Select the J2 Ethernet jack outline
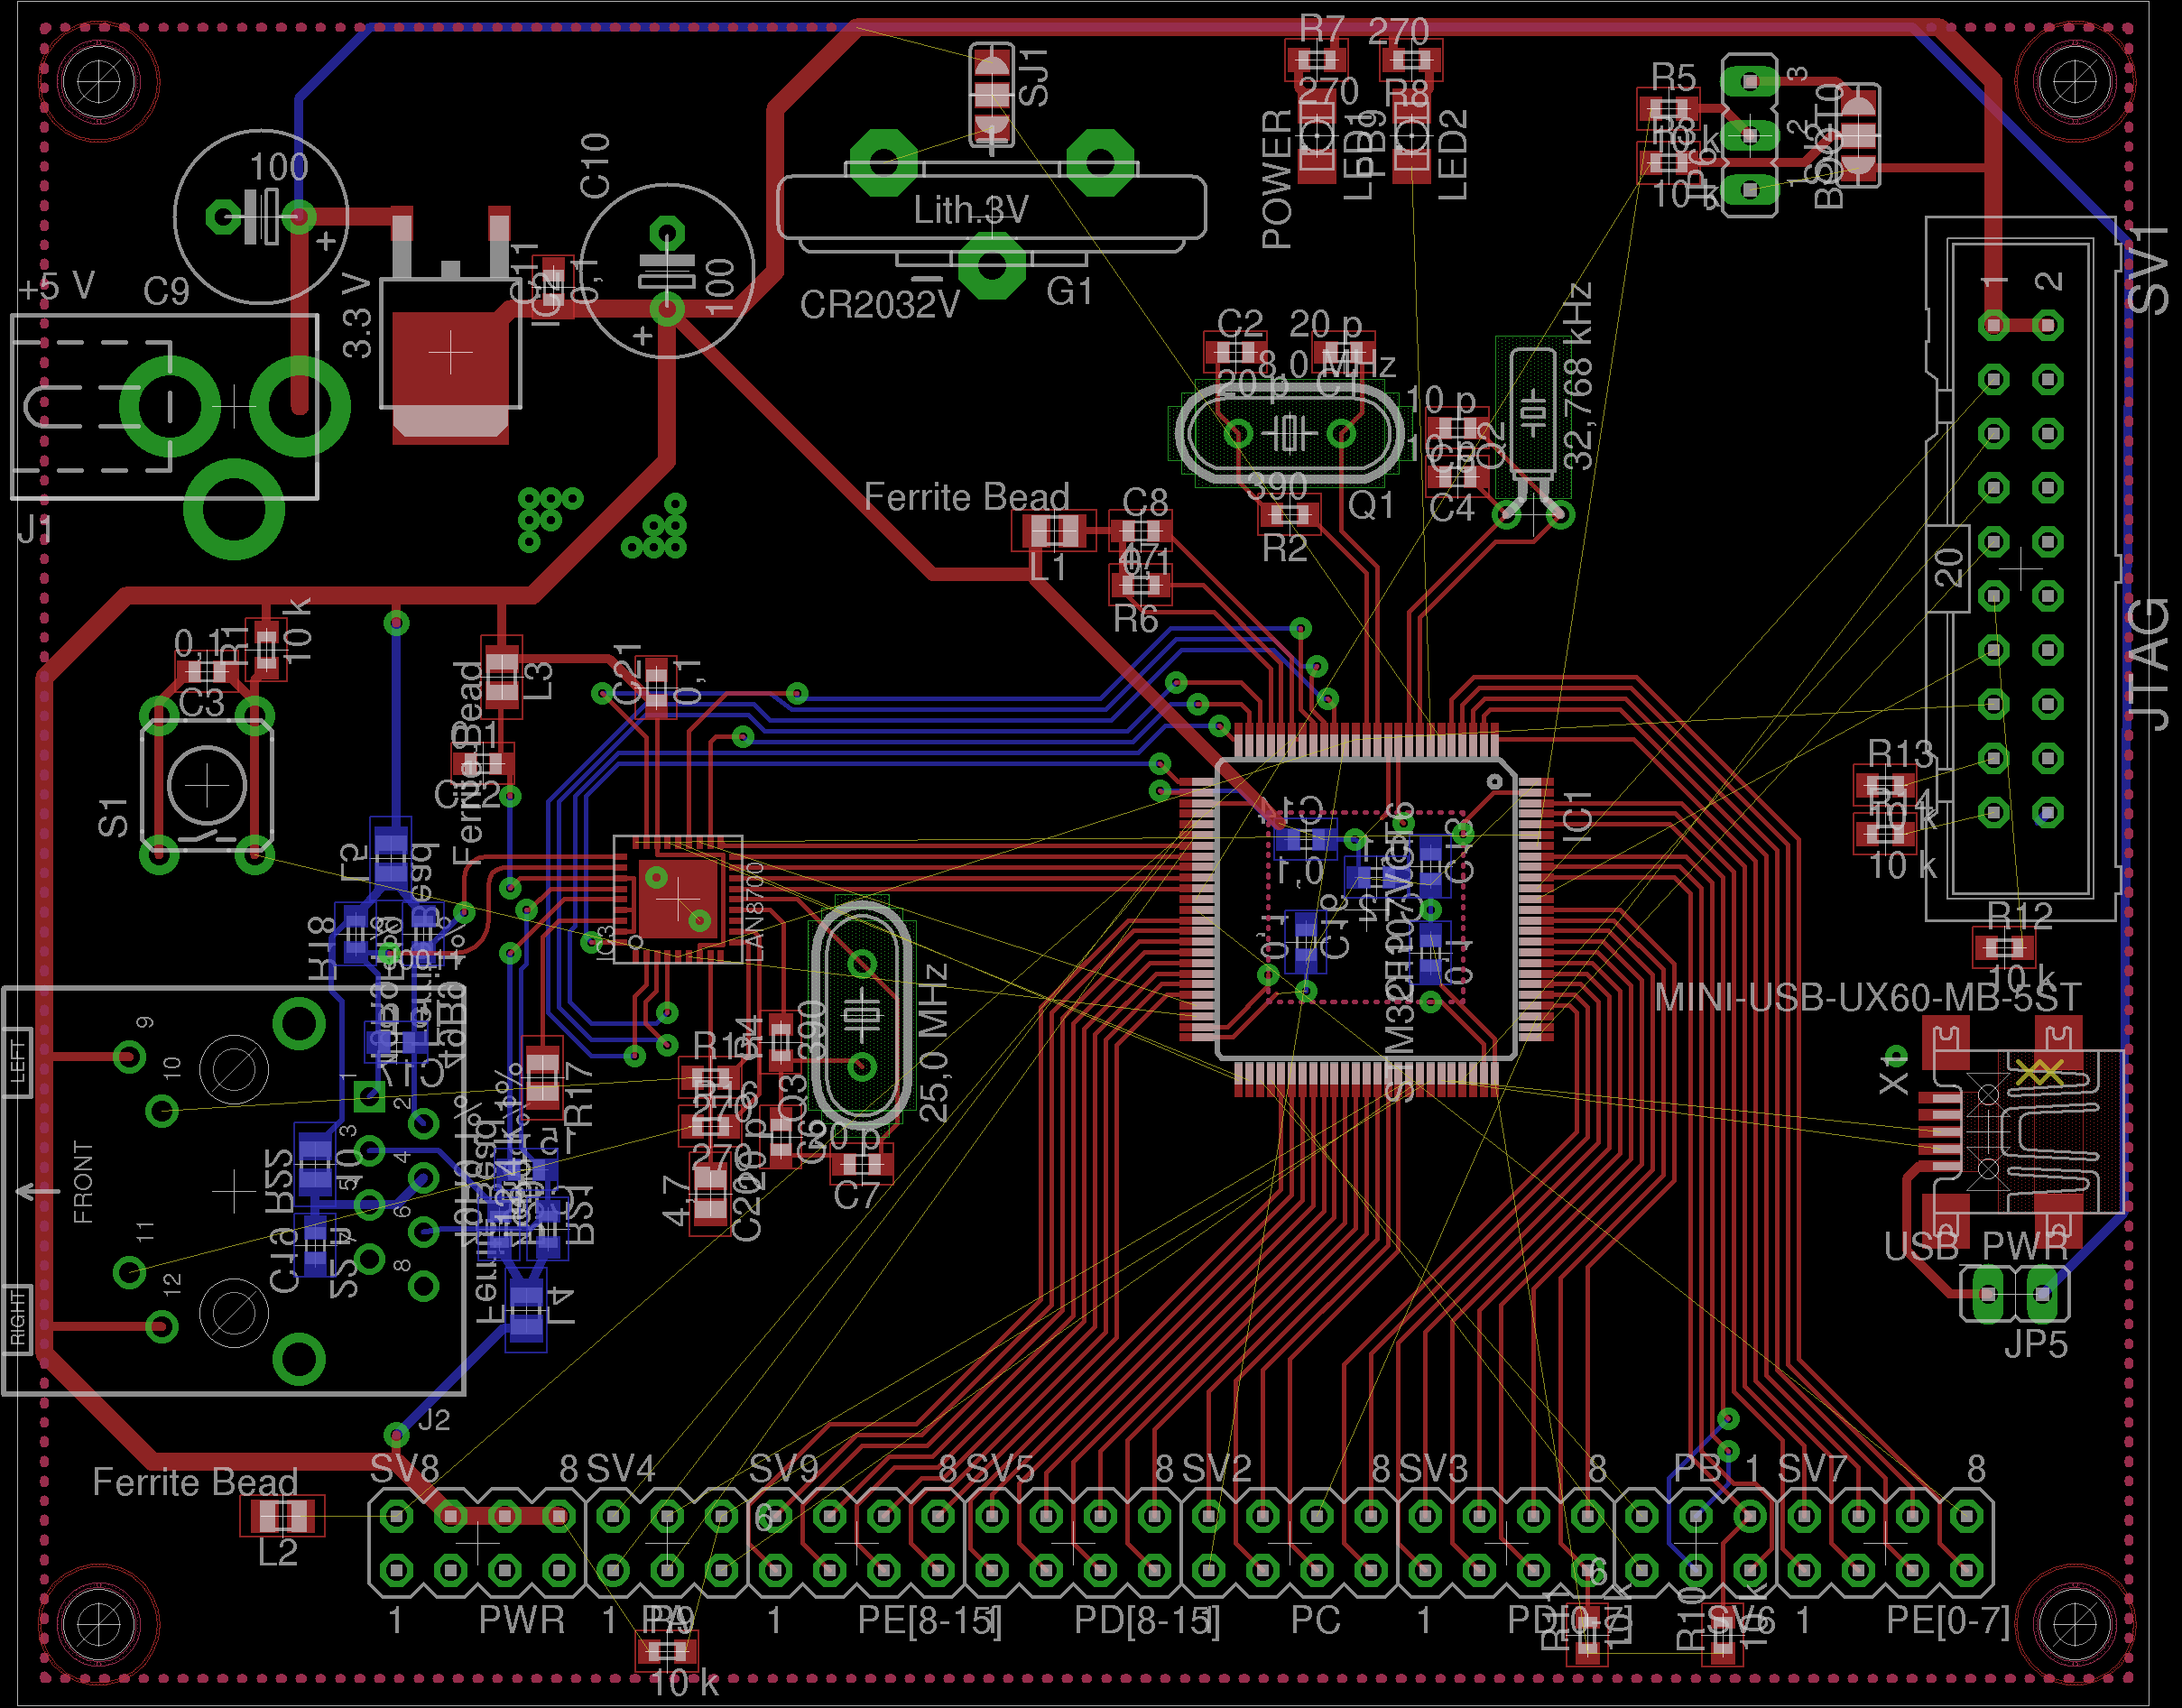The image size is (2182, 1708). click(235, 1190)
